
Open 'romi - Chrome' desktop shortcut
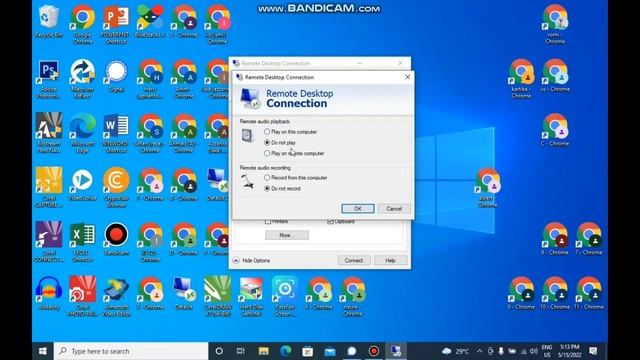tap(555, 24)
